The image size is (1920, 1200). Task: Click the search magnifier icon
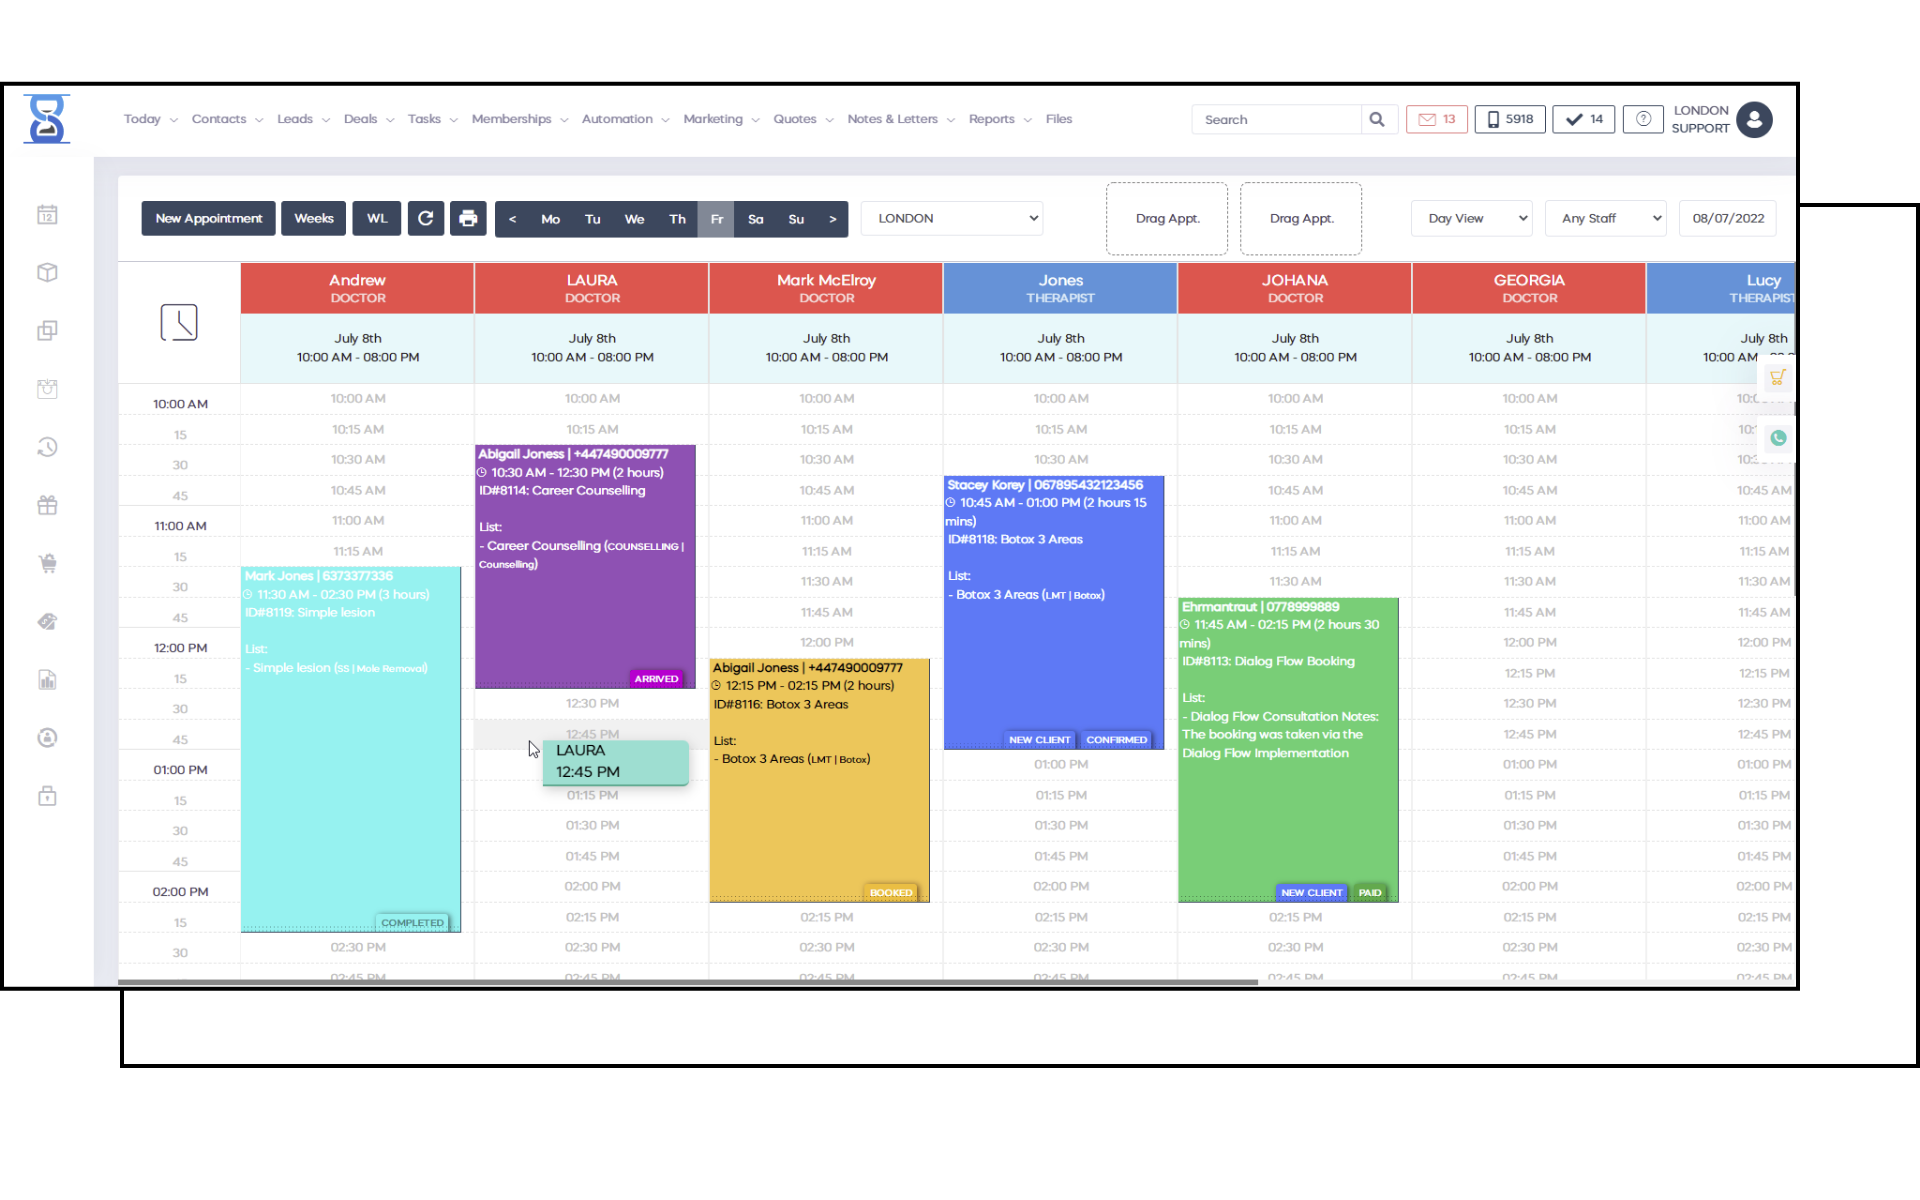1377,119
